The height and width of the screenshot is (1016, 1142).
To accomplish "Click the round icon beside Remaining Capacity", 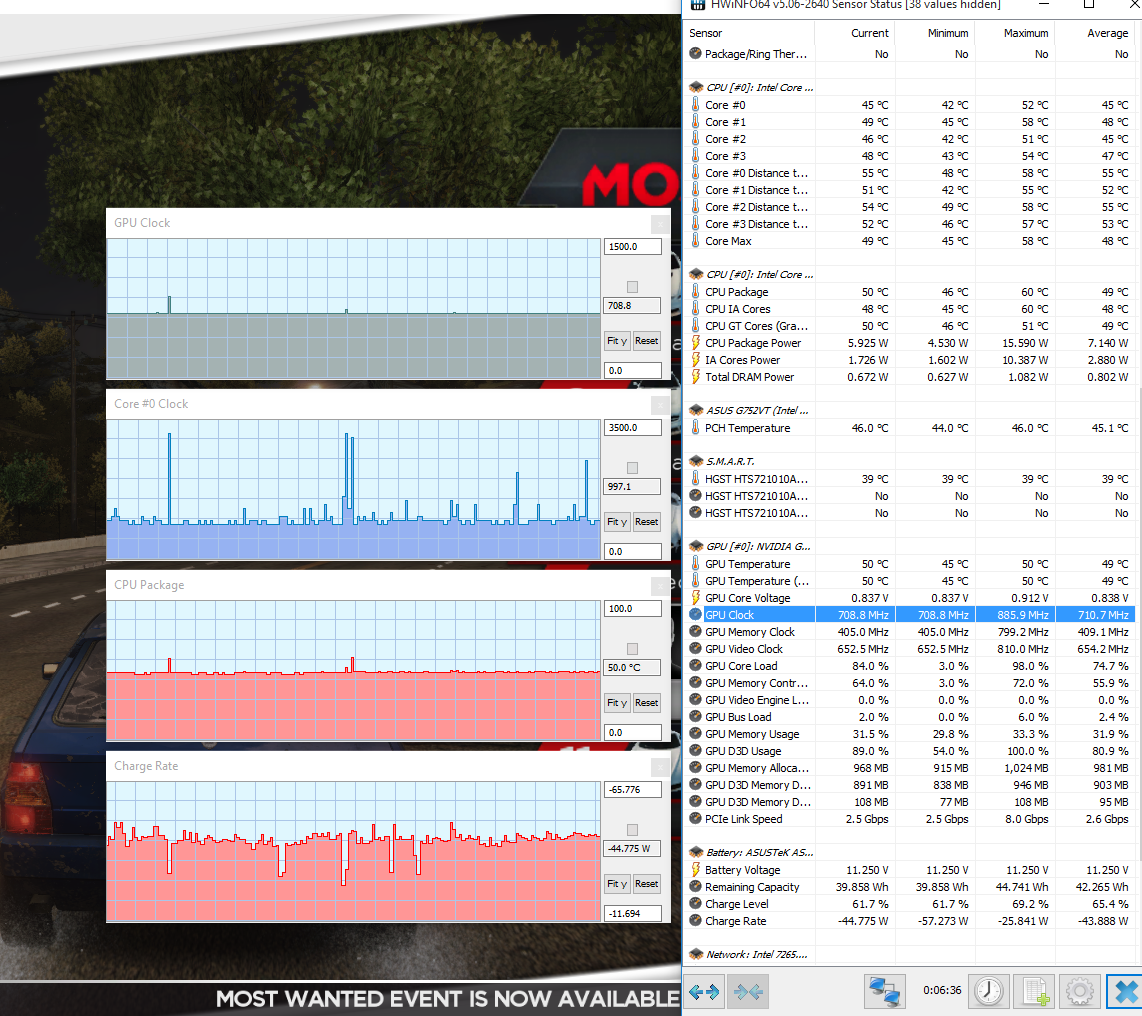I will [696, 887].
